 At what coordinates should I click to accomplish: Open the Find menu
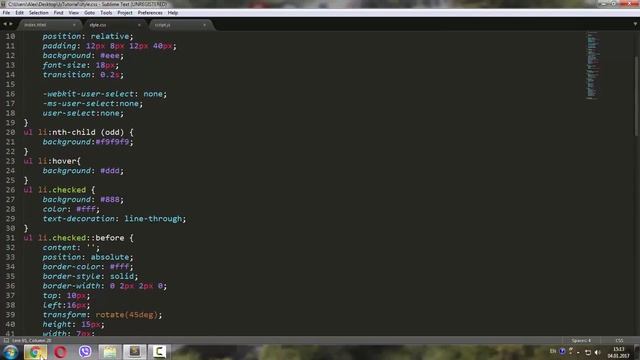coord(58,13)
